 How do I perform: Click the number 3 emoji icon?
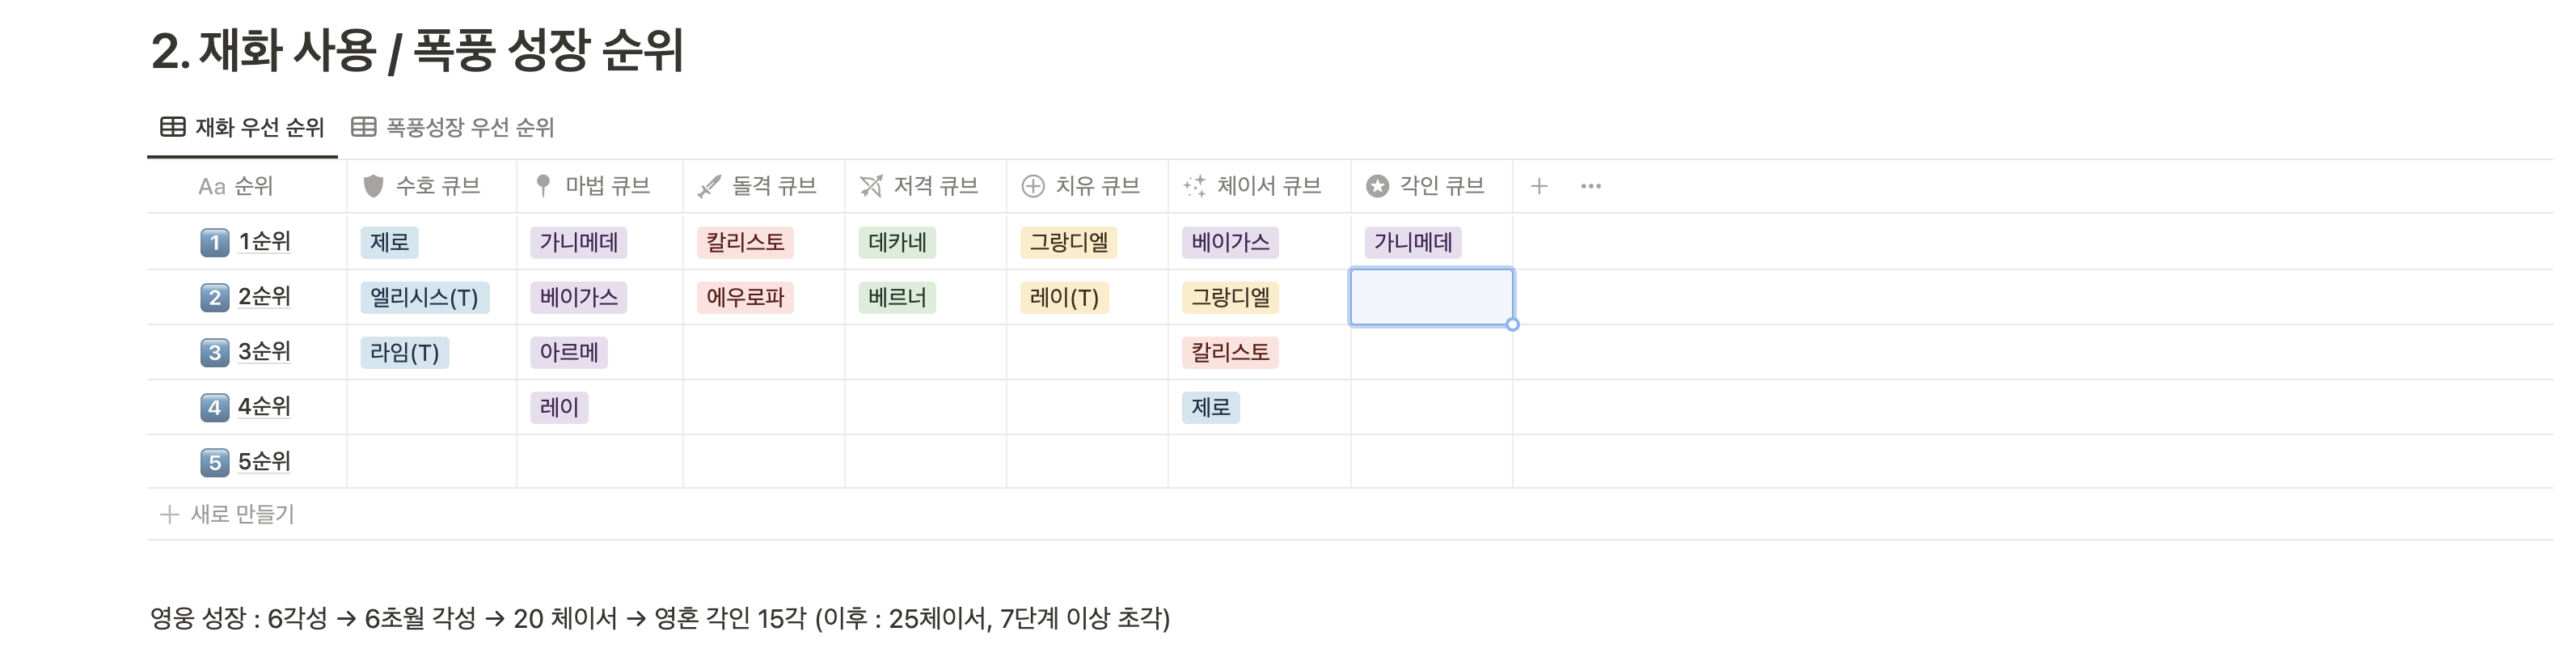[x=214, y=352]
